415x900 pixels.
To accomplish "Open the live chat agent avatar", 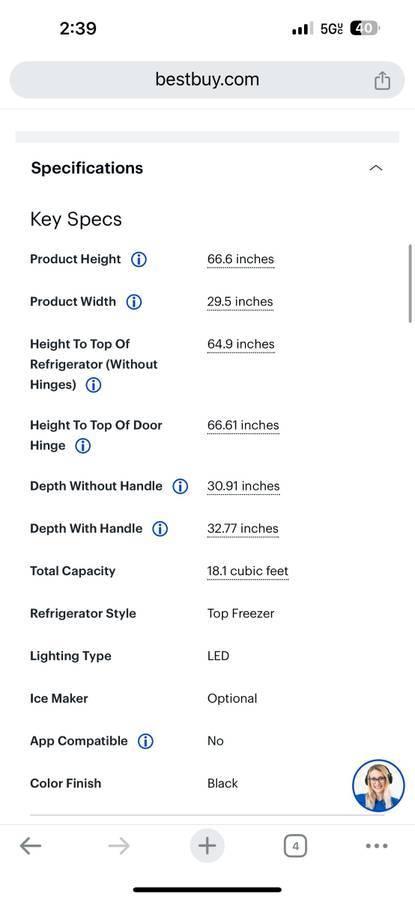I will click(378, 785).
